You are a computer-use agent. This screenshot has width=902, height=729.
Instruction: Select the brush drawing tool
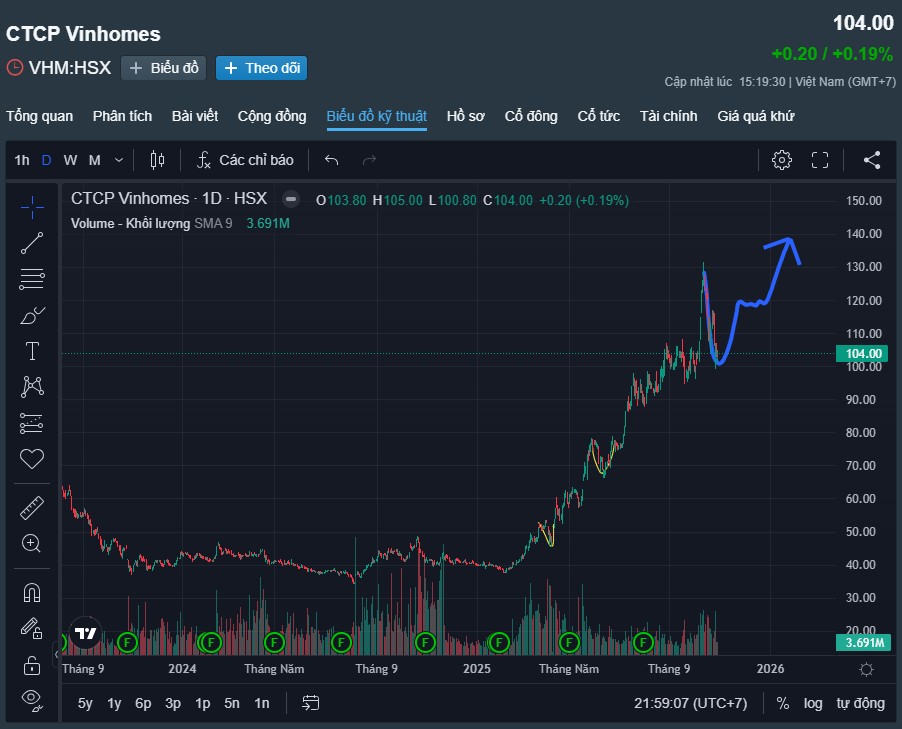32,315
